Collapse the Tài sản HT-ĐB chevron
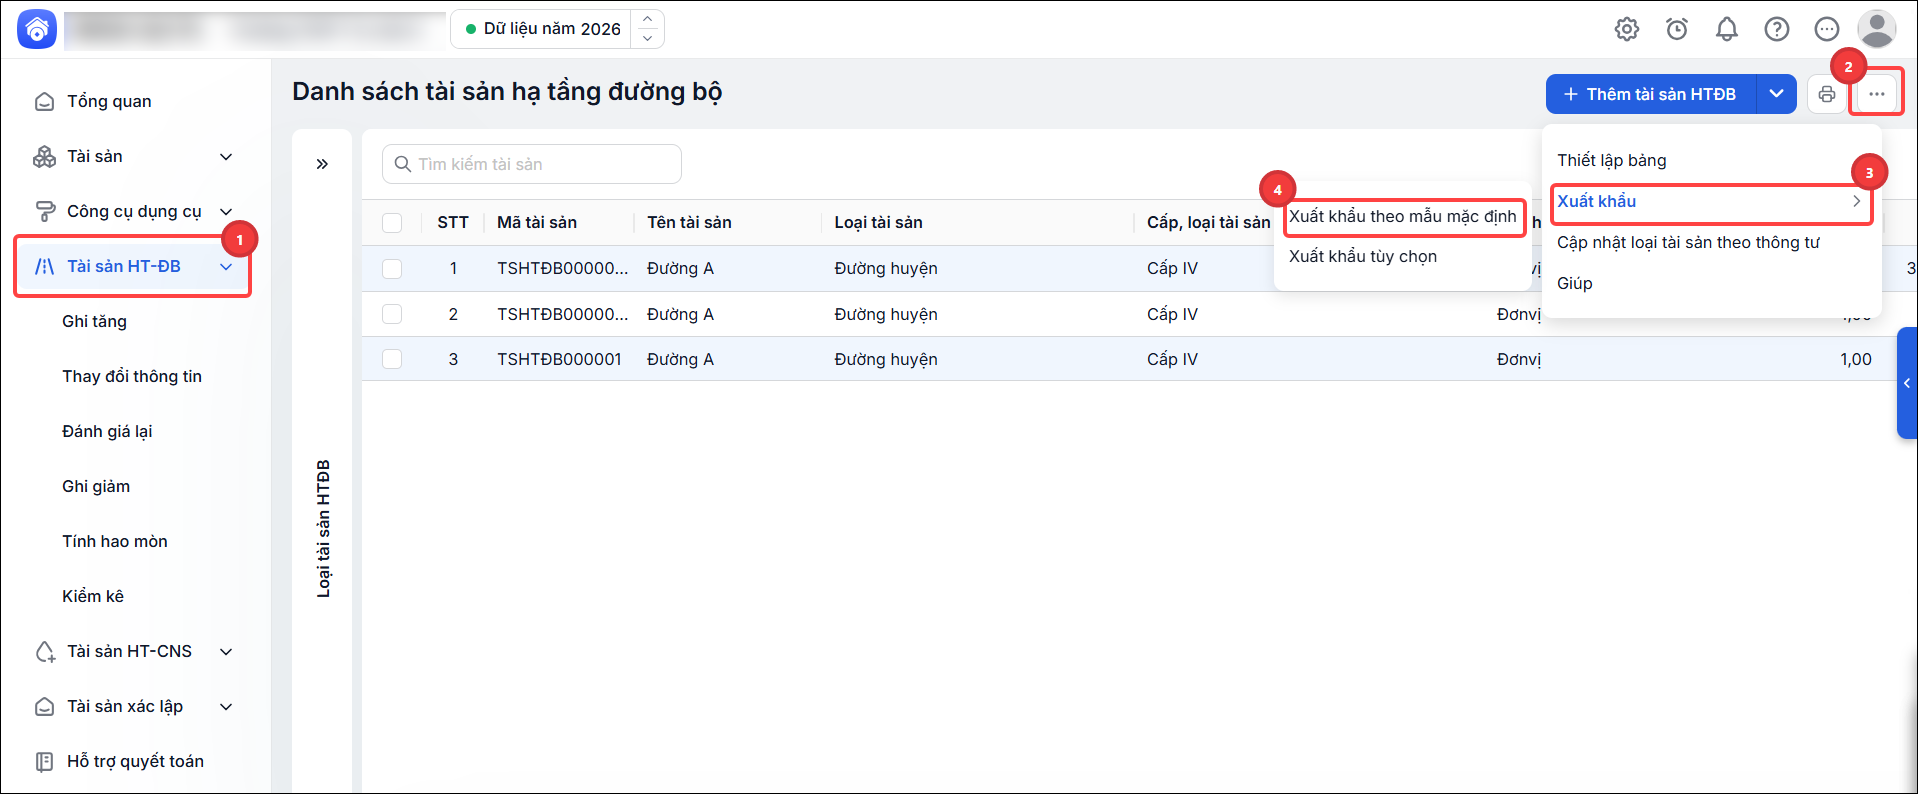 [x=226, y=267]
